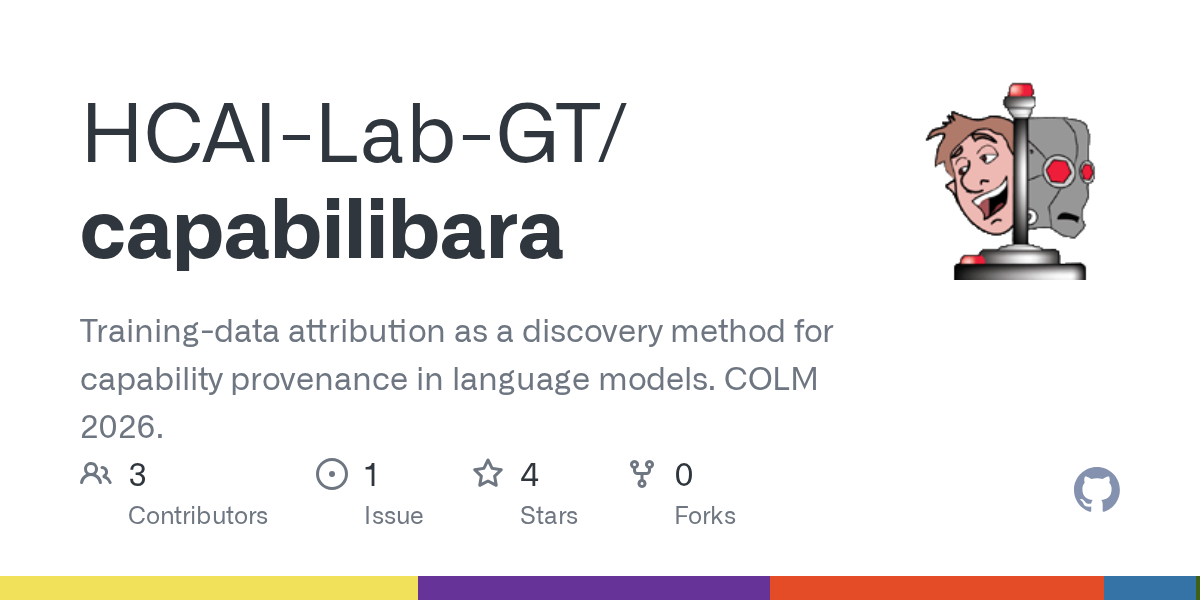The height and width of the screenshot is (600, 1200).
Task: Click the Contributors people icon
Action: pyautogui.click(x=96, y=474)
